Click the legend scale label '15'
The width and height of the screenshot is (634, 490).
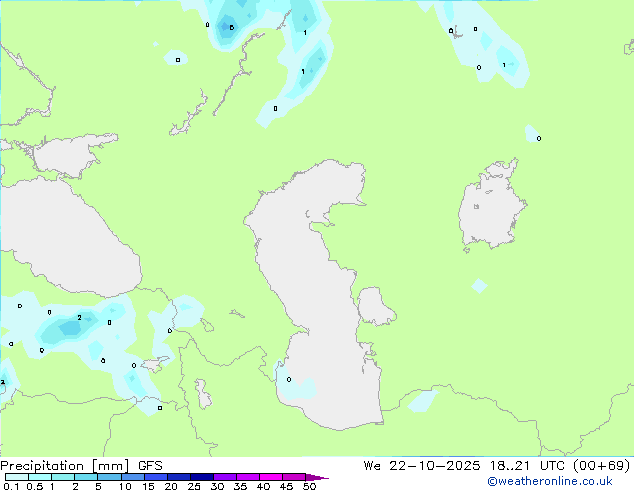point(148,486)
